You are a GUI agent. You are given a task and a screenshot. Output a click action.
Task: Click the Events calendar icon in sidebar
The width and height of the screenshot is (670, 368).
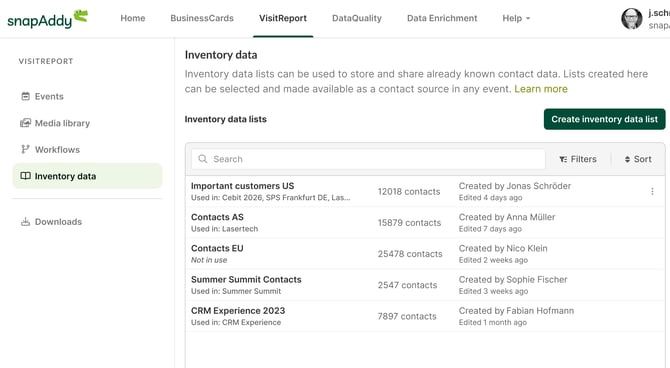tap(26, 96)
